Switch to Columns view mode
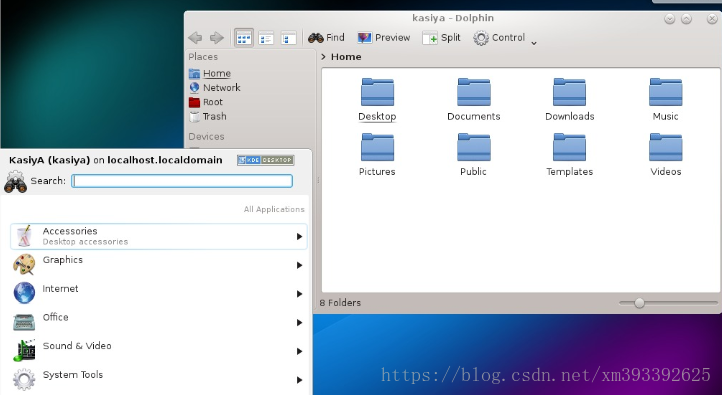 click(288, 38)
